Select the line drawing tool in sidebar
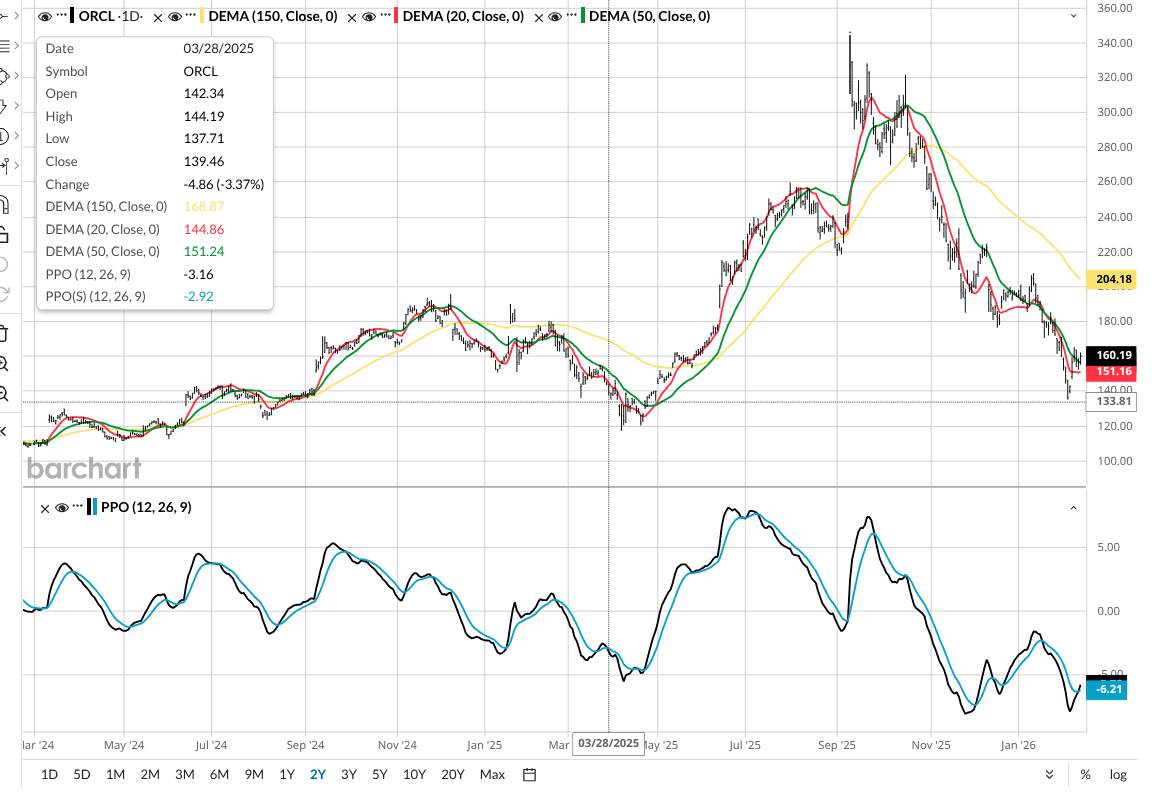The image size is (1156, 804). click(x=3, y=15)
